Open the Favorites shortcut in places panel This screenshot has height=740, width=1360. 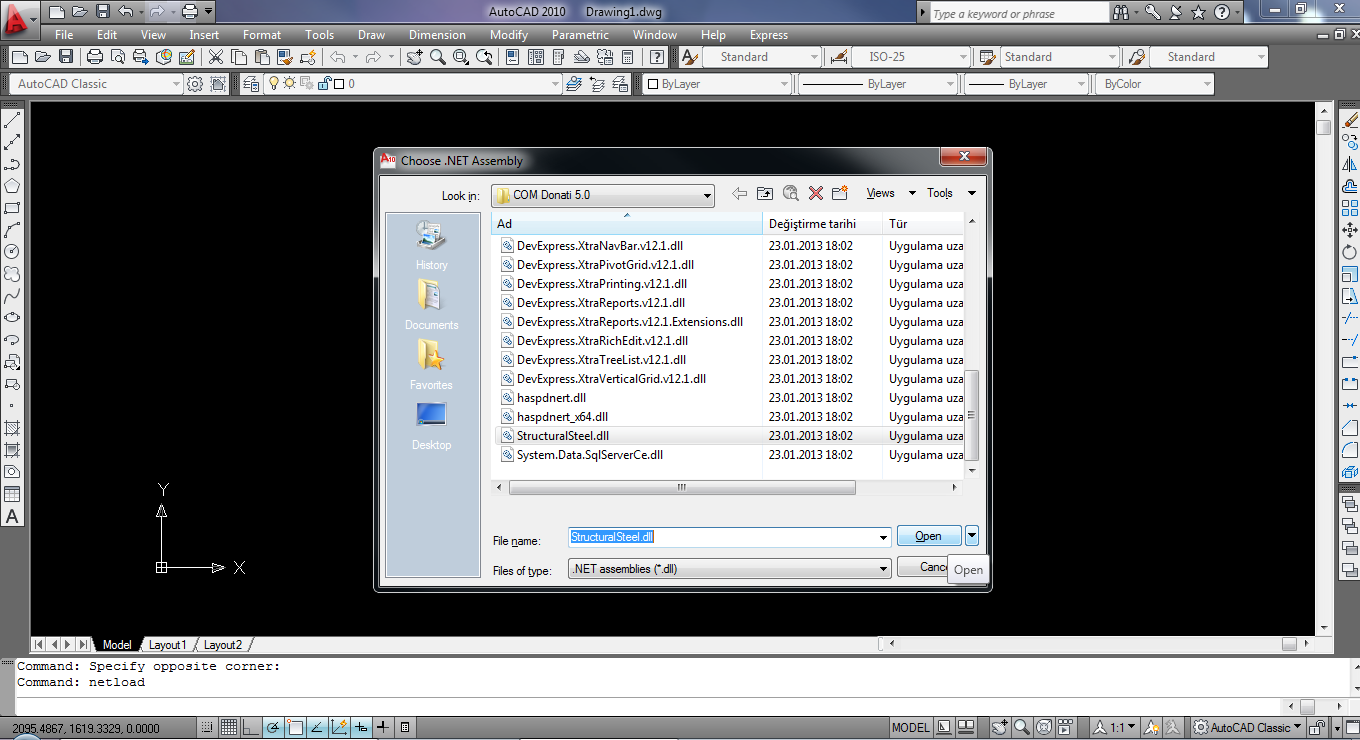432,364
